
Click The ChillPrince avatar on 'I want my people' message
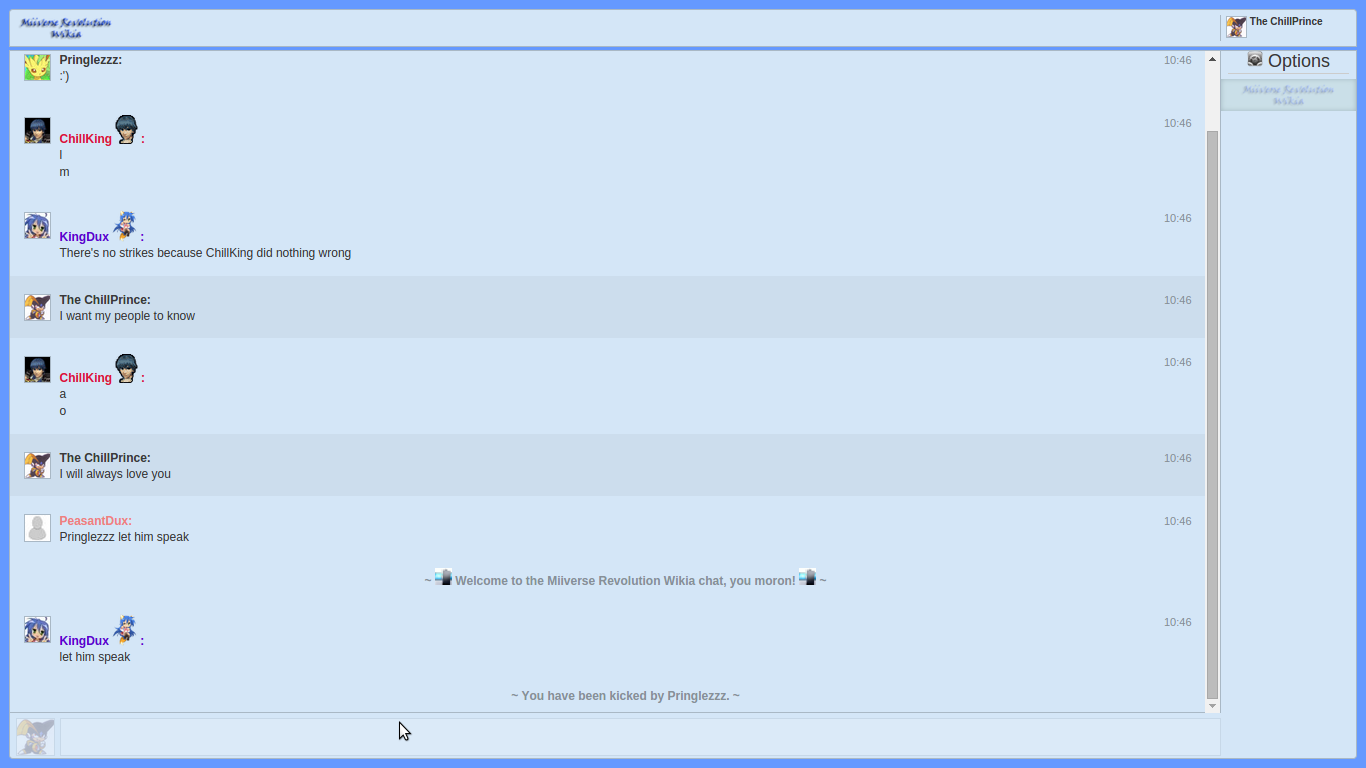[x=37, y=307]
